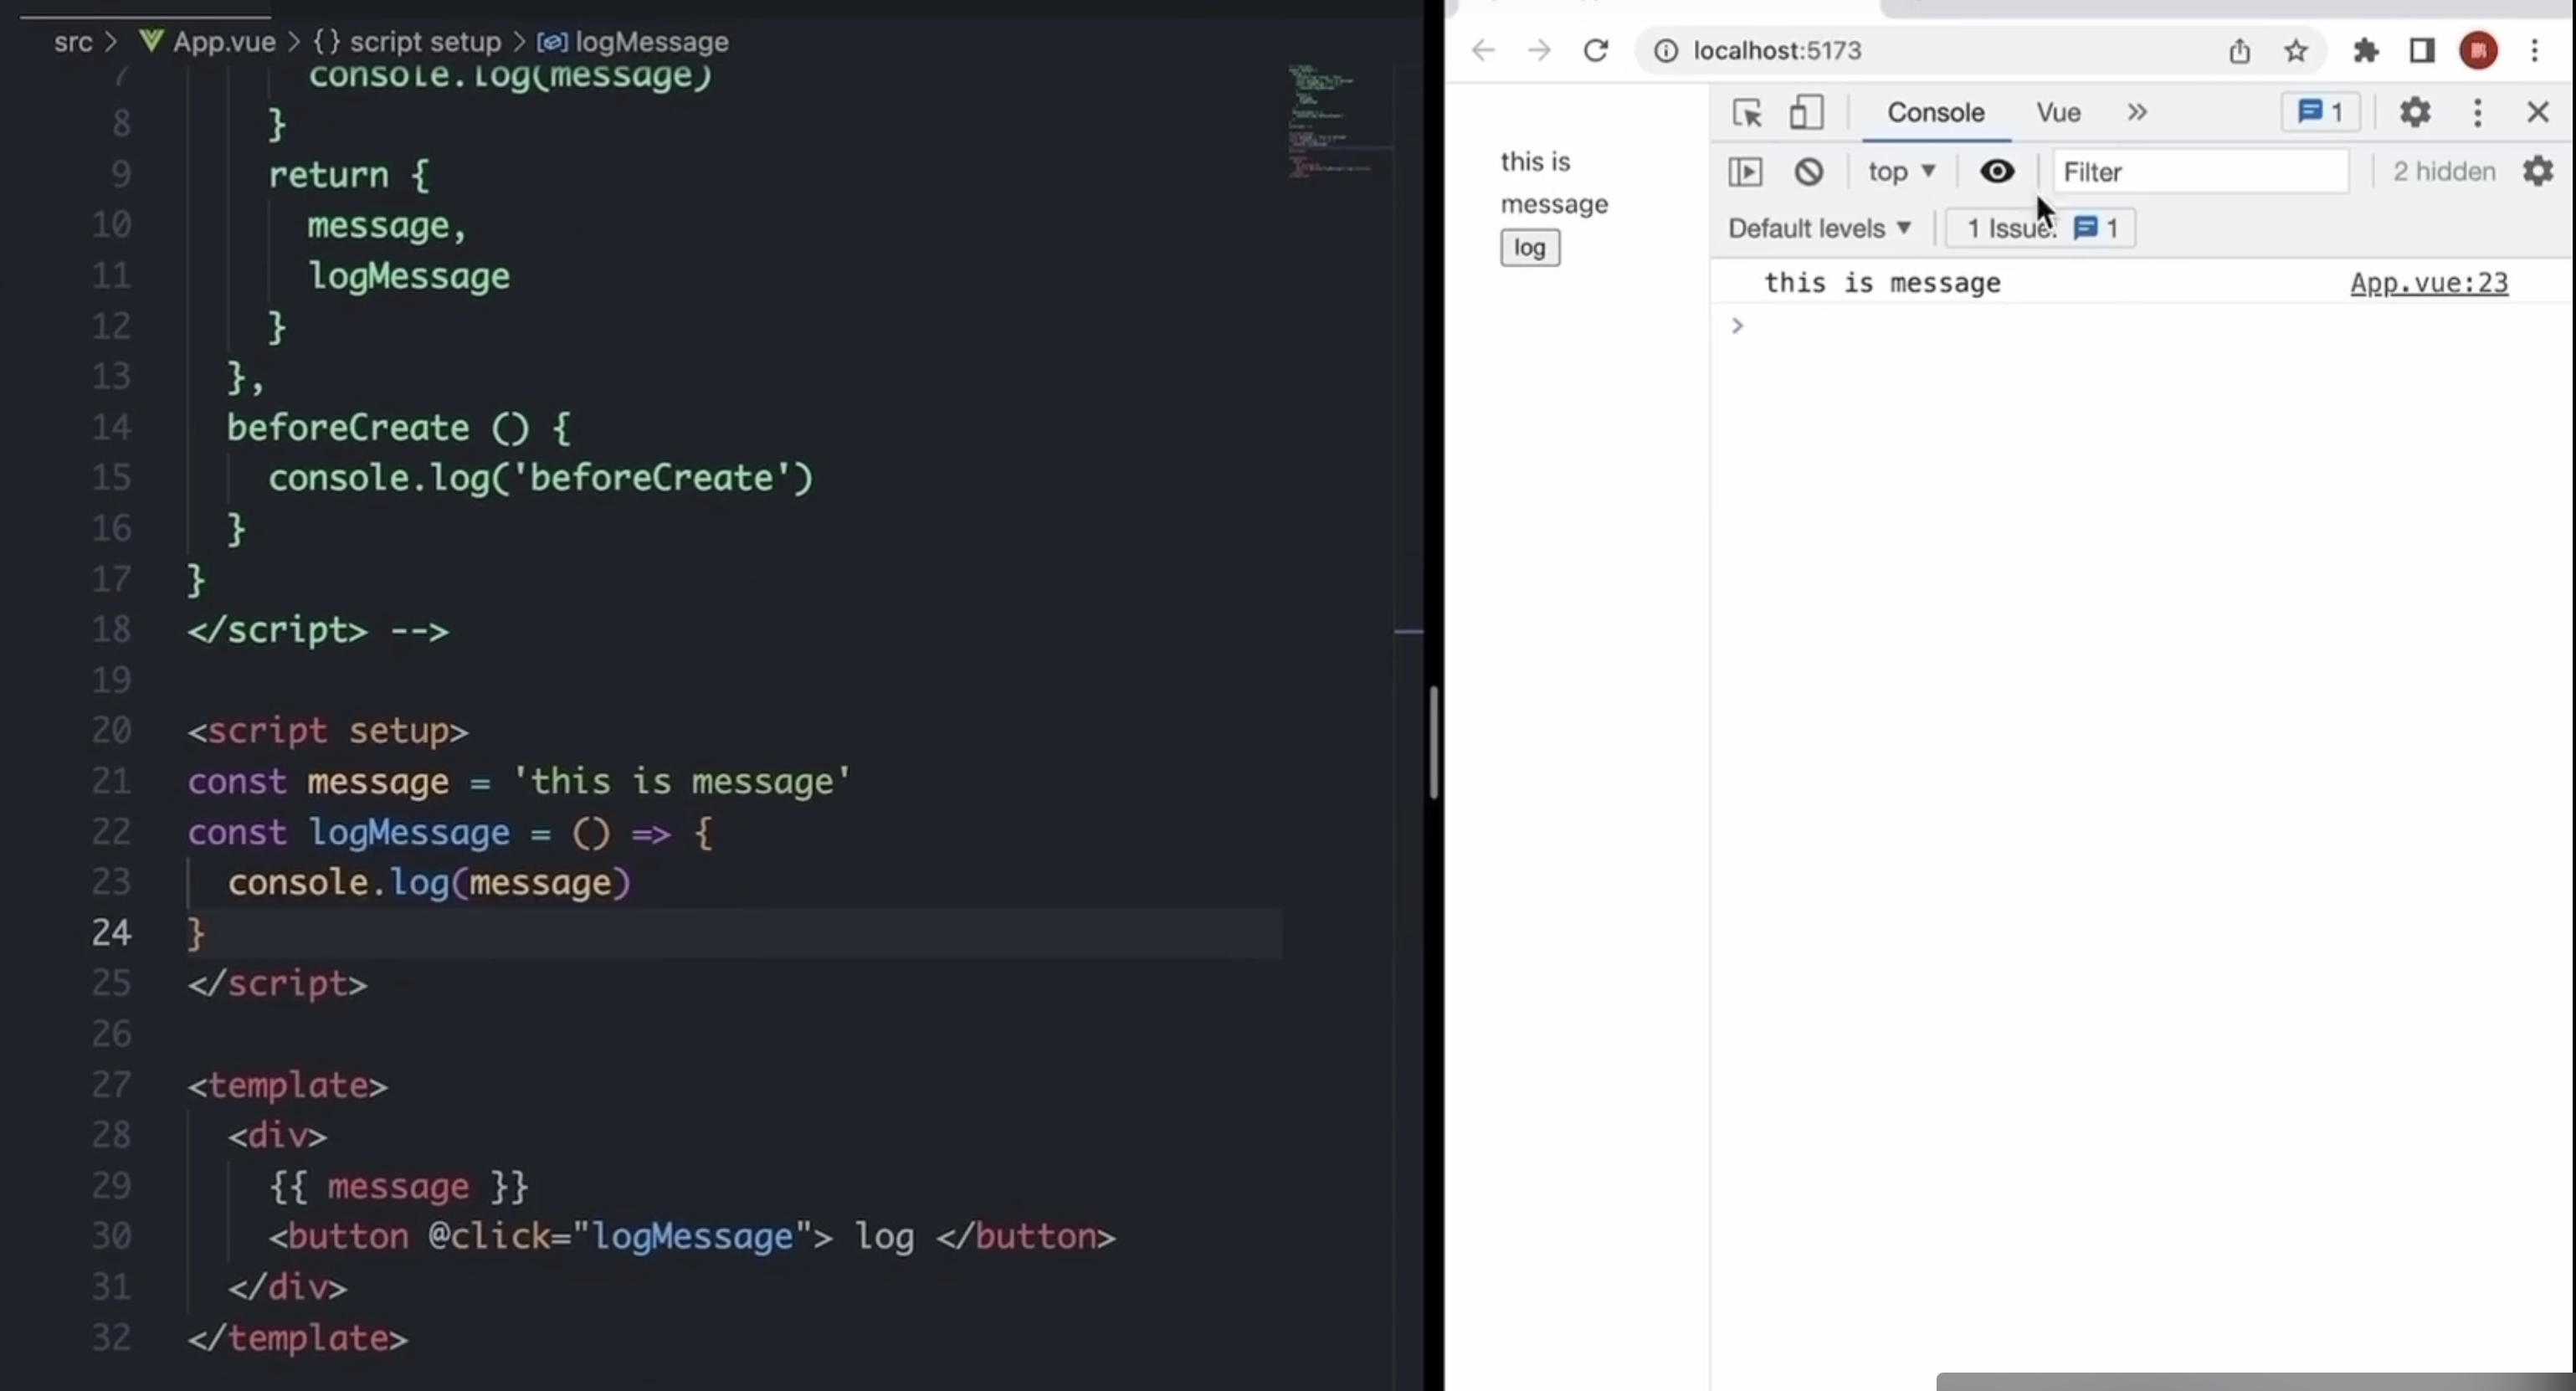Click the console Filter input field
2576x1391 pixels.
click(x=2199, y=171)
